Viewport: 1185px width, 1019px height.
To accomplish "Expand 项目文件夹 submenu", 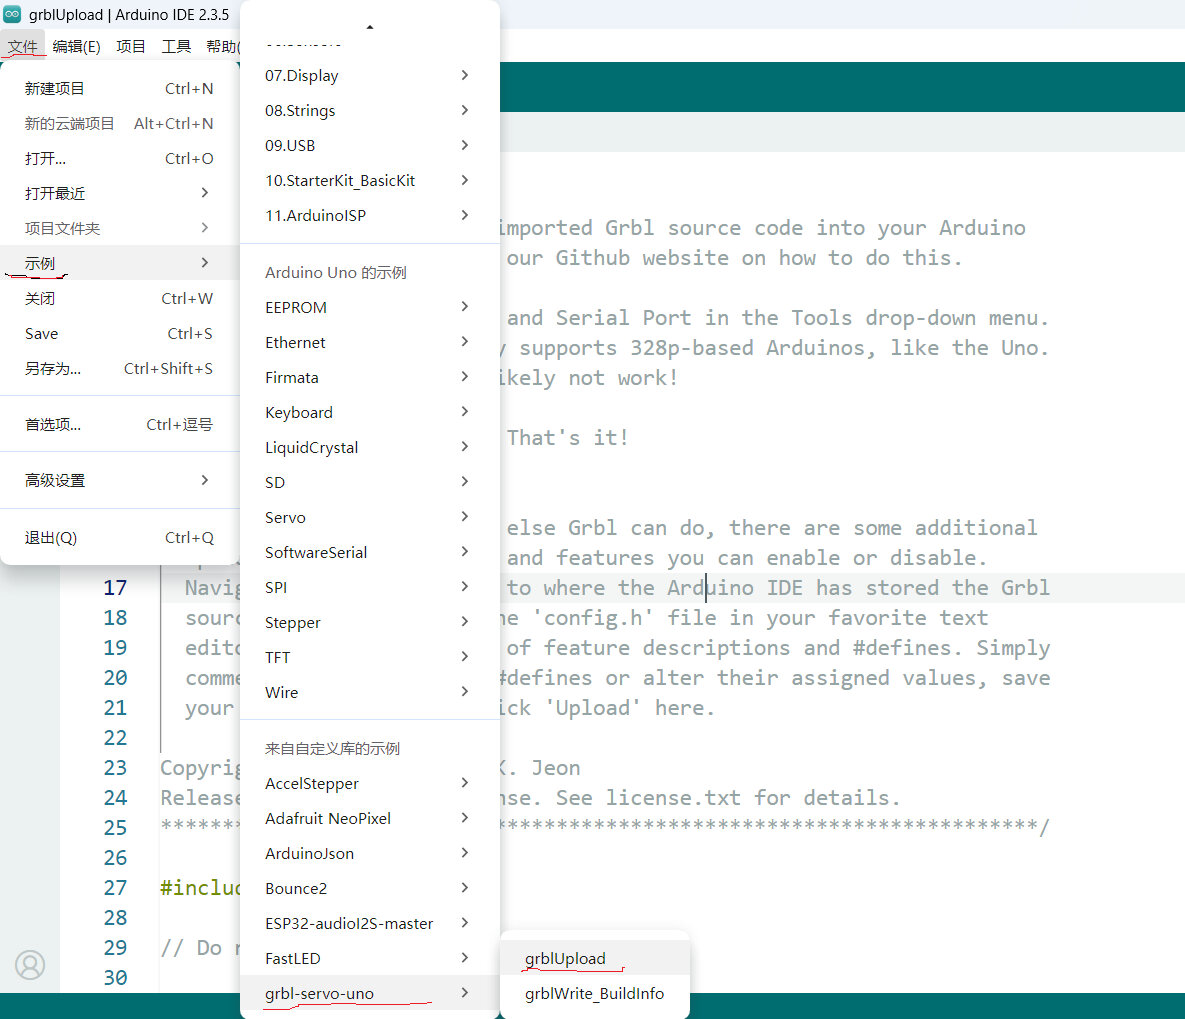I will pyautogui.click(x=119, y=228).
